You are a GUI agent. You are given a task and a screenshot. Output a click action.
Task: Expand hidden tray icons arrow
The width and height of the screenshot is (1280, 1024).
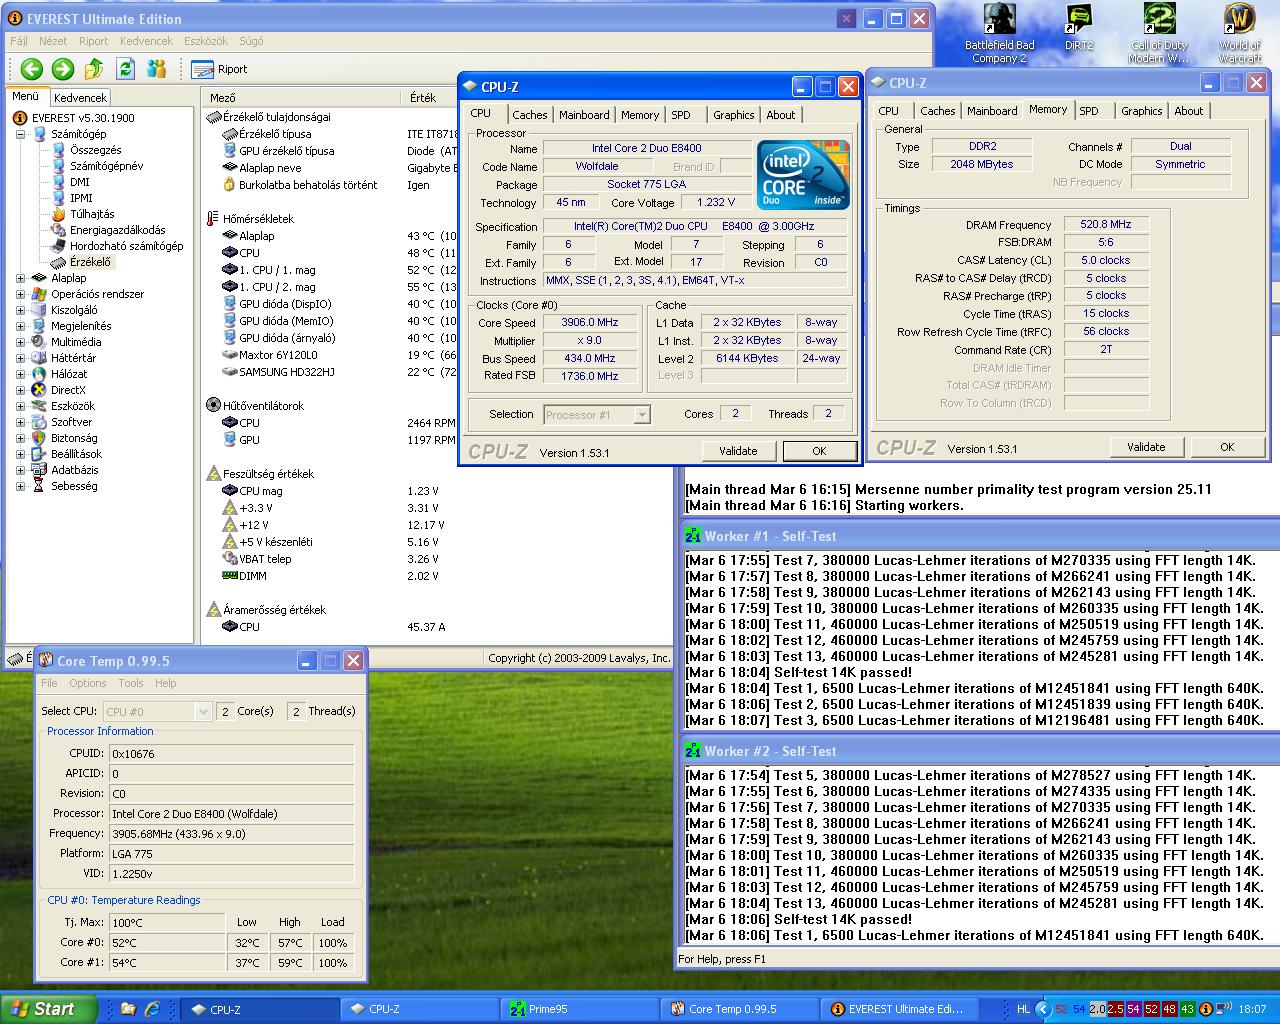coord(1043,1009)
